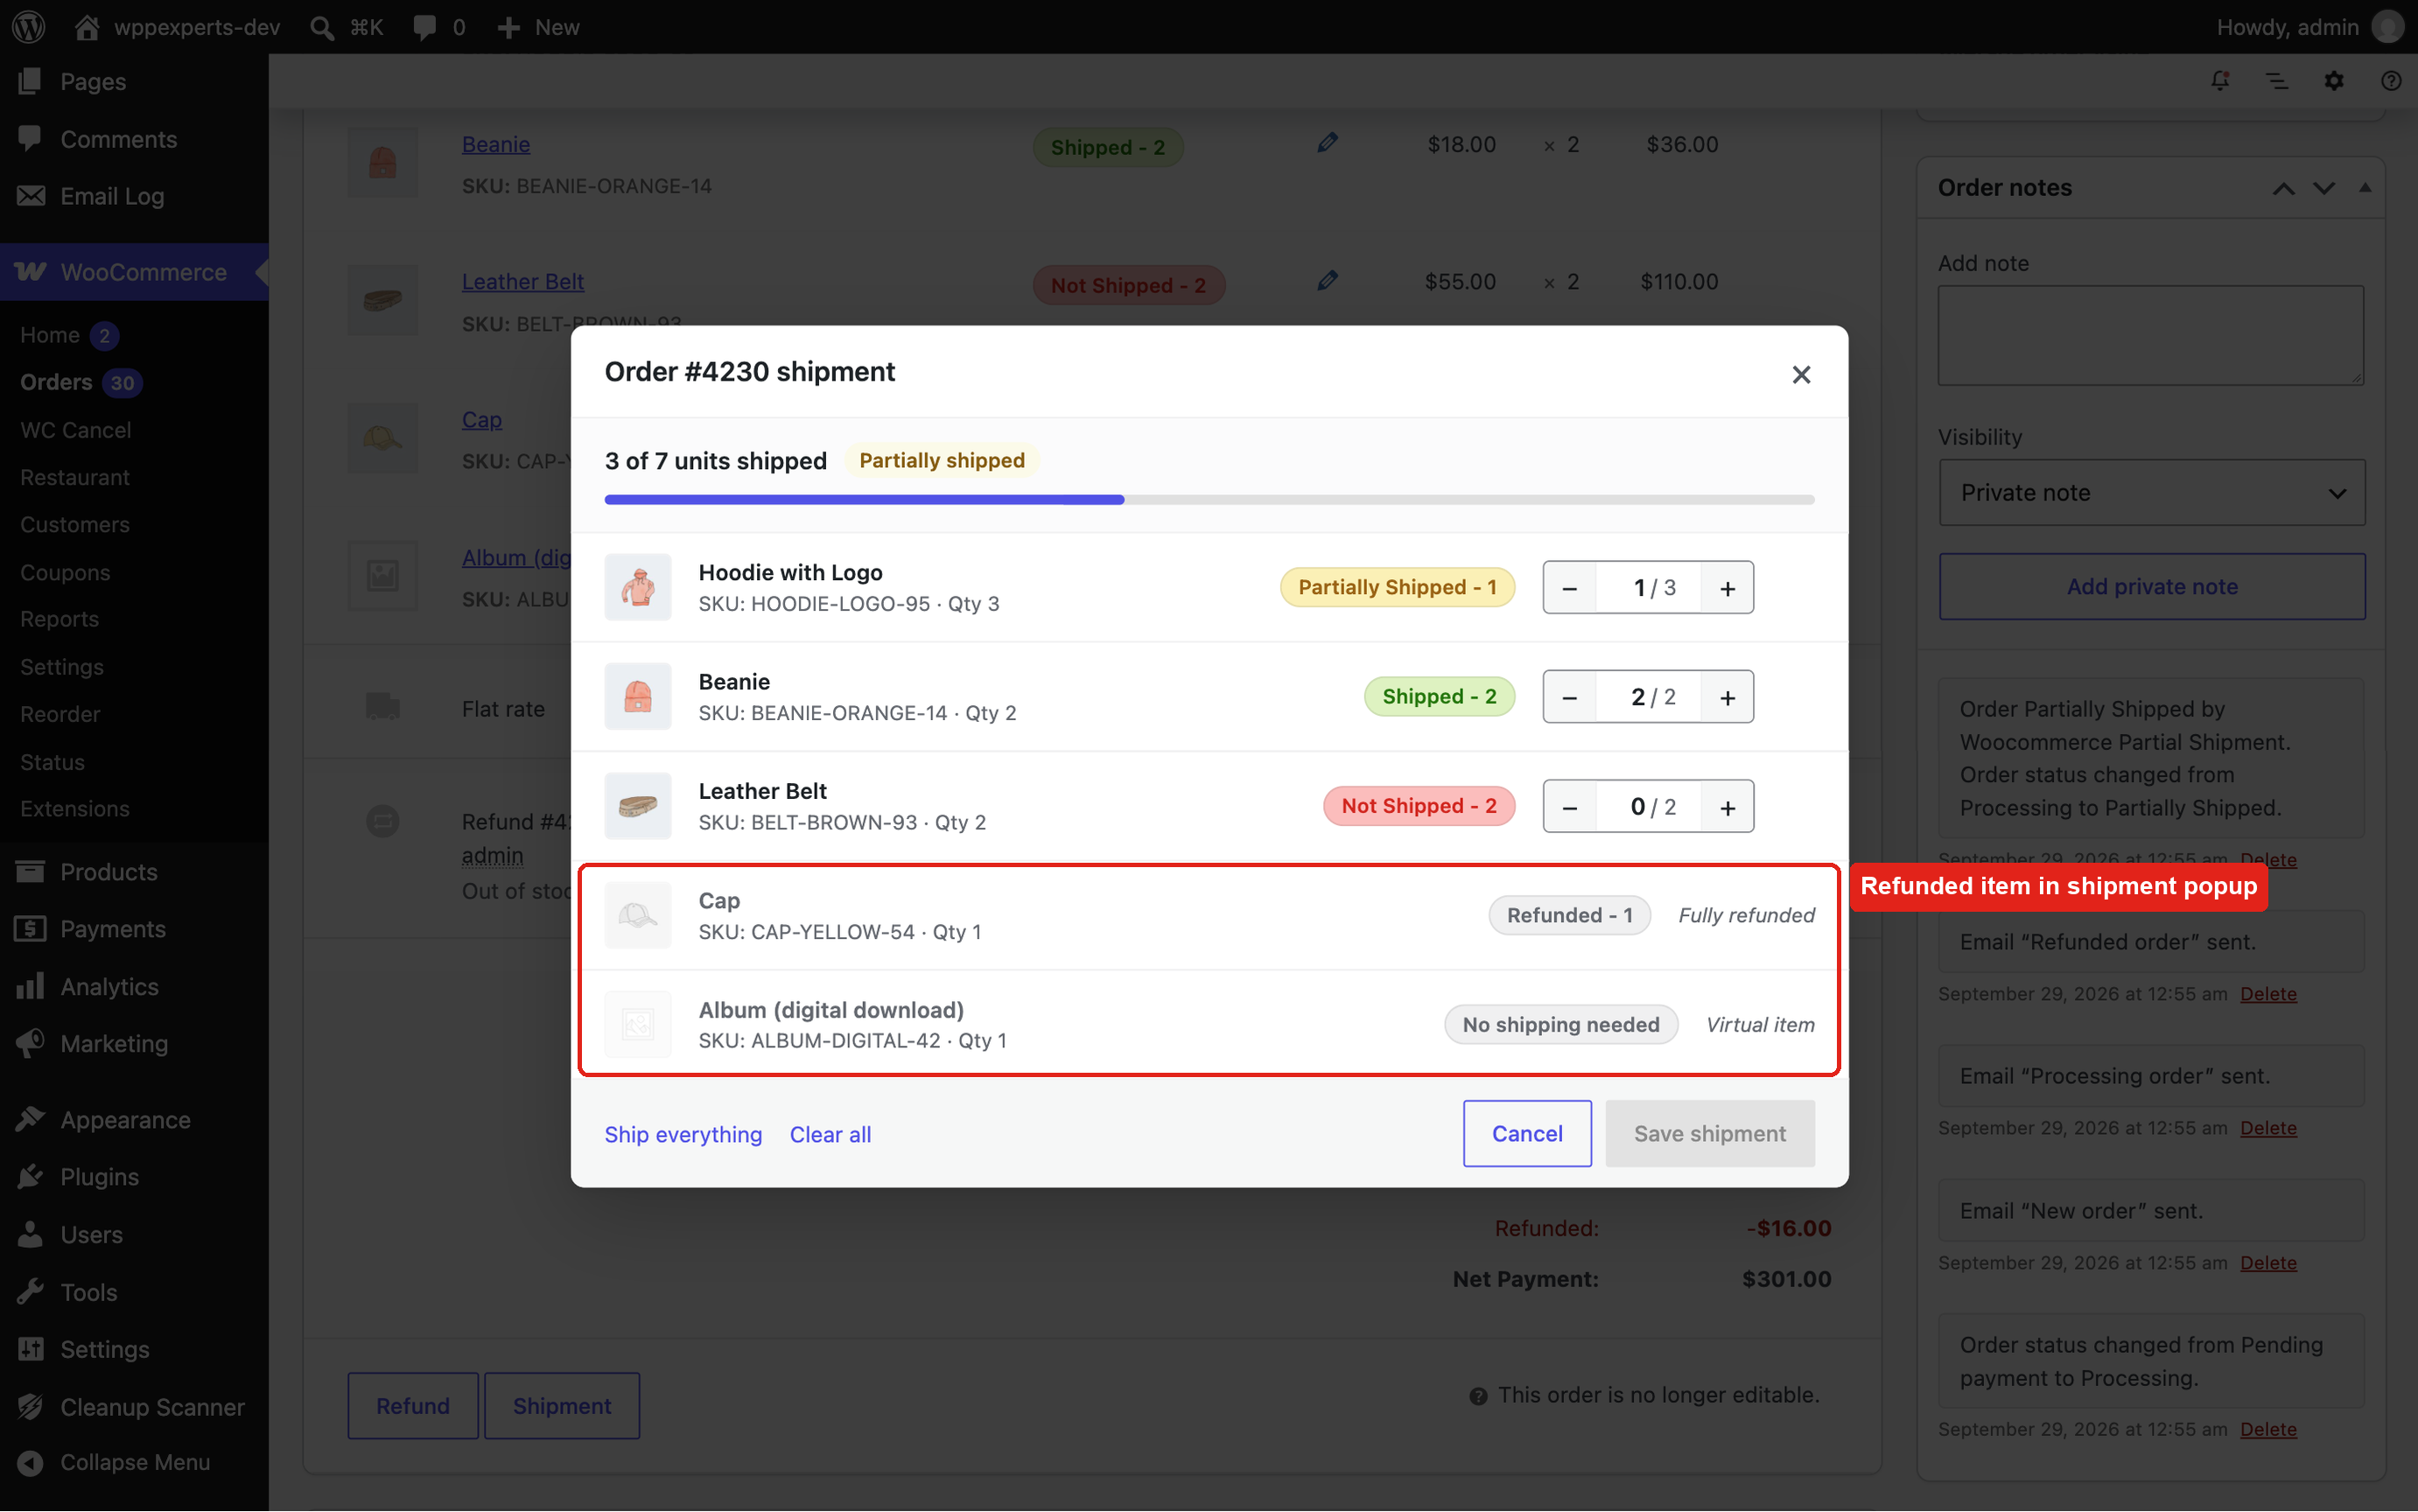Click the Add note text area

coord(2150,335)
